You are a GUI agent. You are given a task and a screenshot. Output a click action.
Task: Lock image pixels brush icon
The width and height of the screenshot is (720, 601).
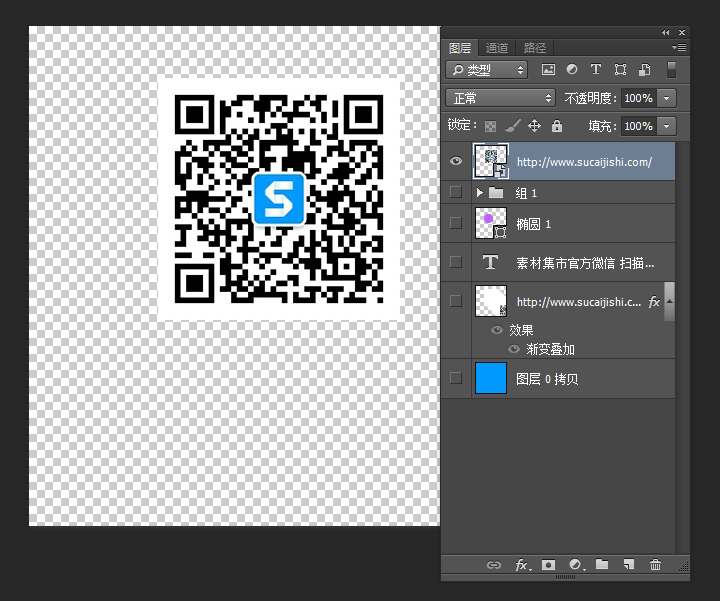point(512,125)
